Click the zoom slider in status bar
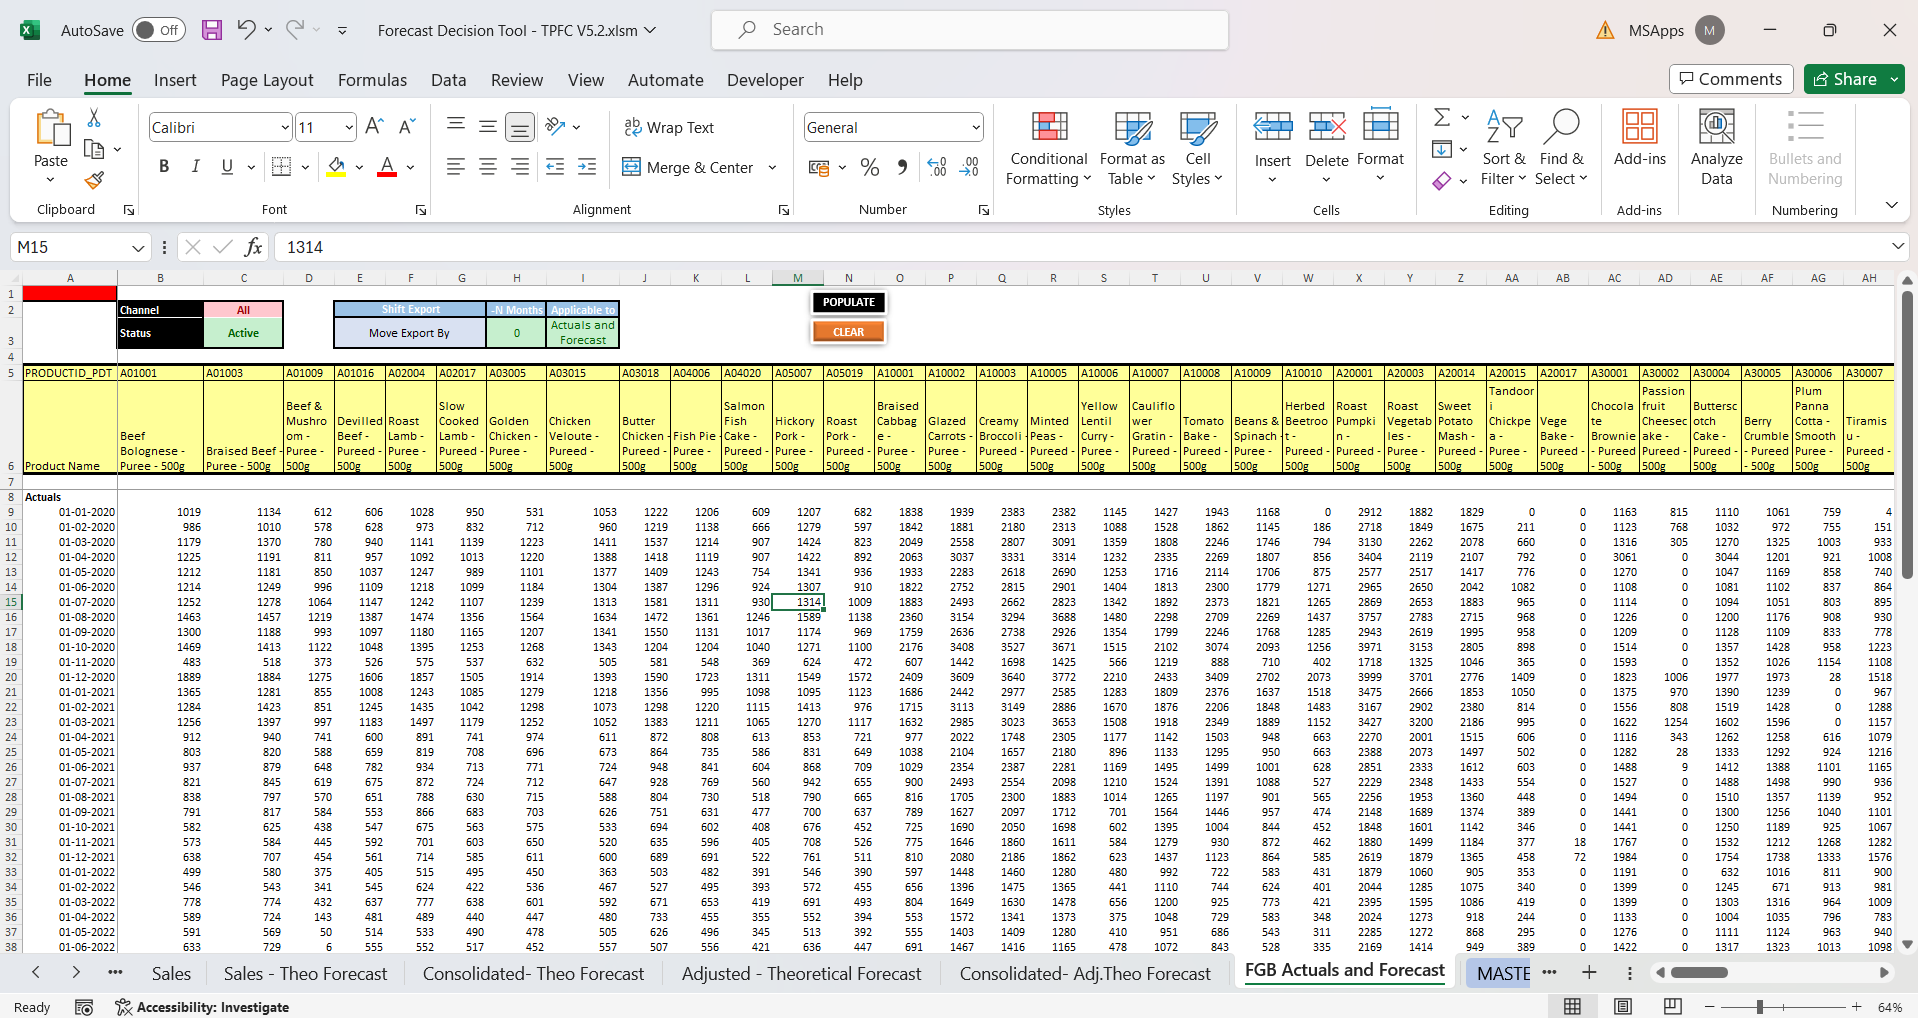Screen dimensions: 1918x1018 point(1759,1007)
